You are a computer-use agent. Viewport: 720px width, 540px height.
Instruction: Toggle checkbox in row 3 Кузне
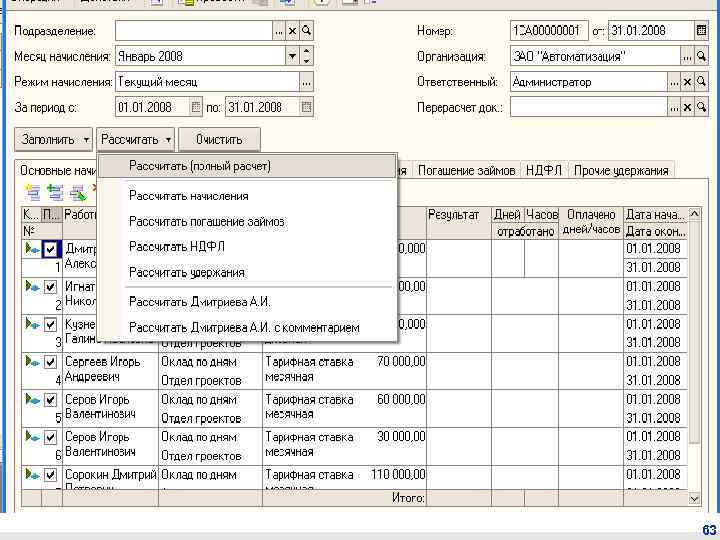[50, 325]
